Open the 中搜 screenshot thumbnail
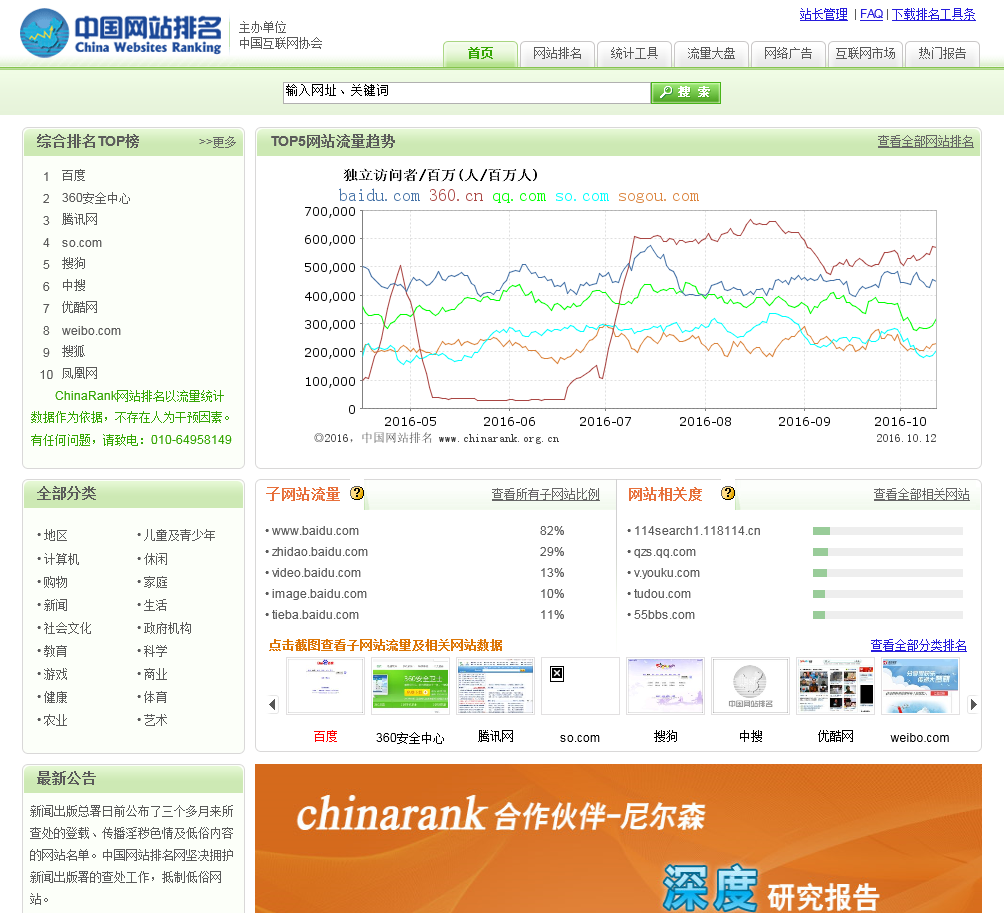1004x913 pixels. click(750, 686)
